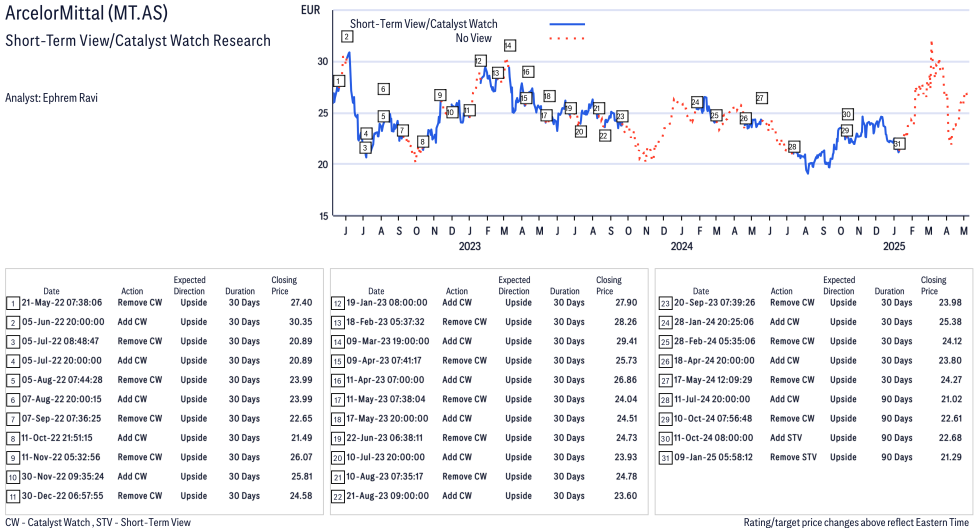Click the date 21-May-22 07:38:06 in the table
Viewport: 979px width, 528px height.
pyautogui.click(x=62, y=303)
